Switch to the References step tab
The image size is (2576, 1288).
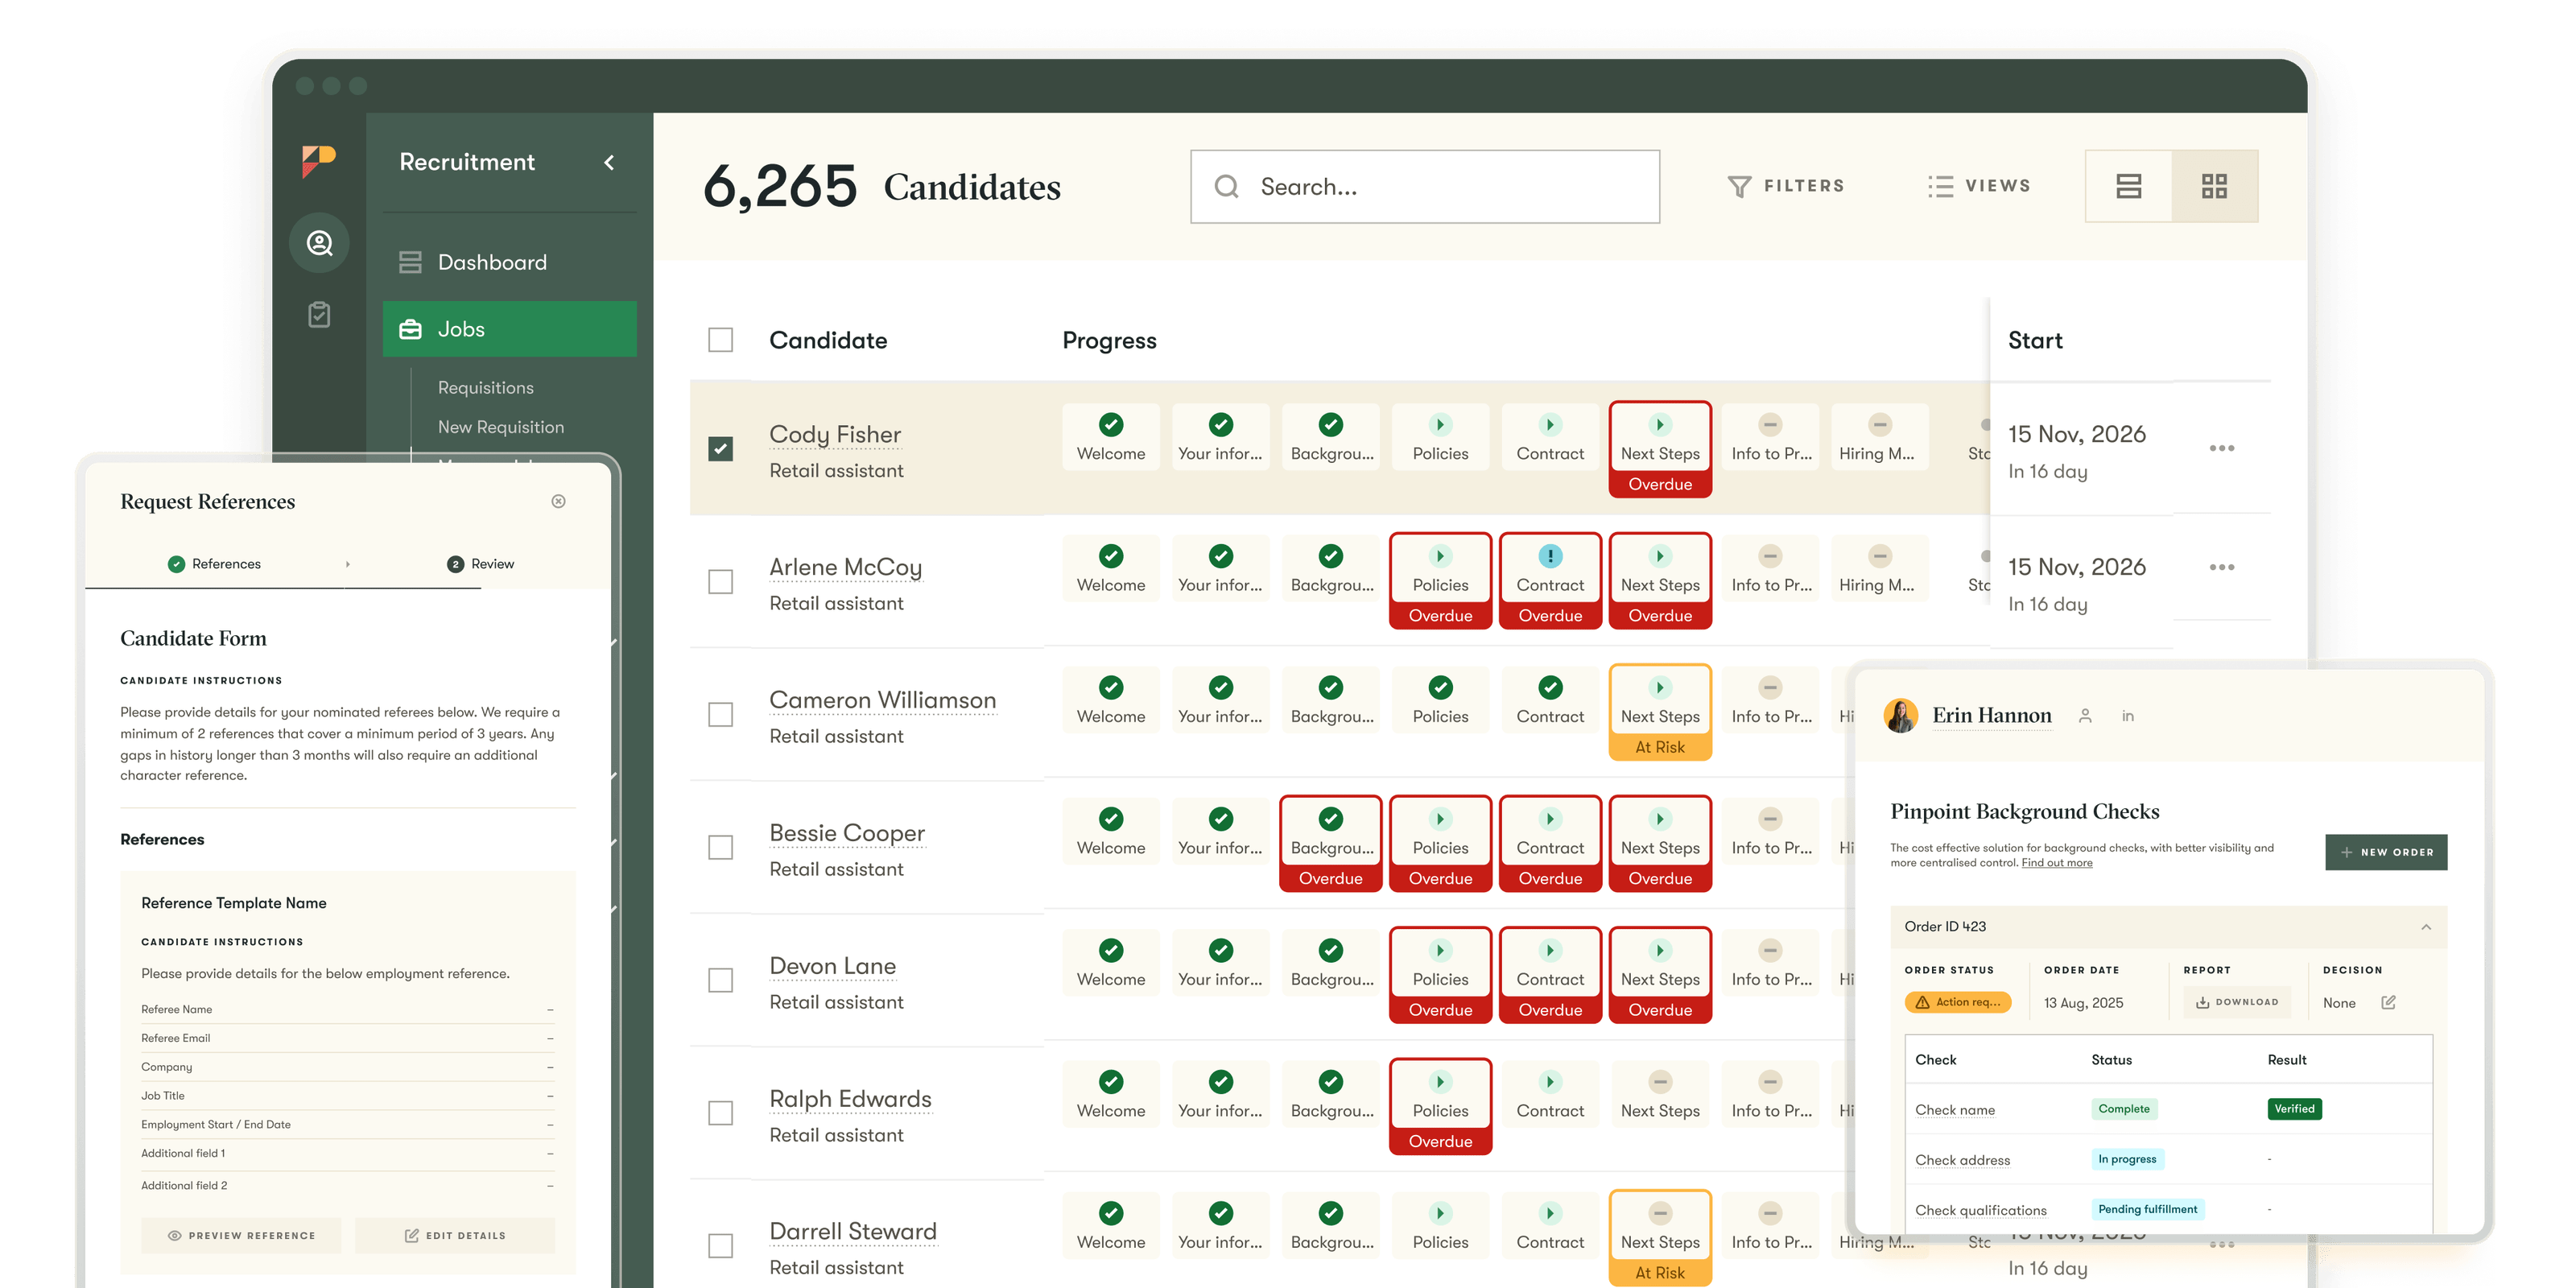214,564
